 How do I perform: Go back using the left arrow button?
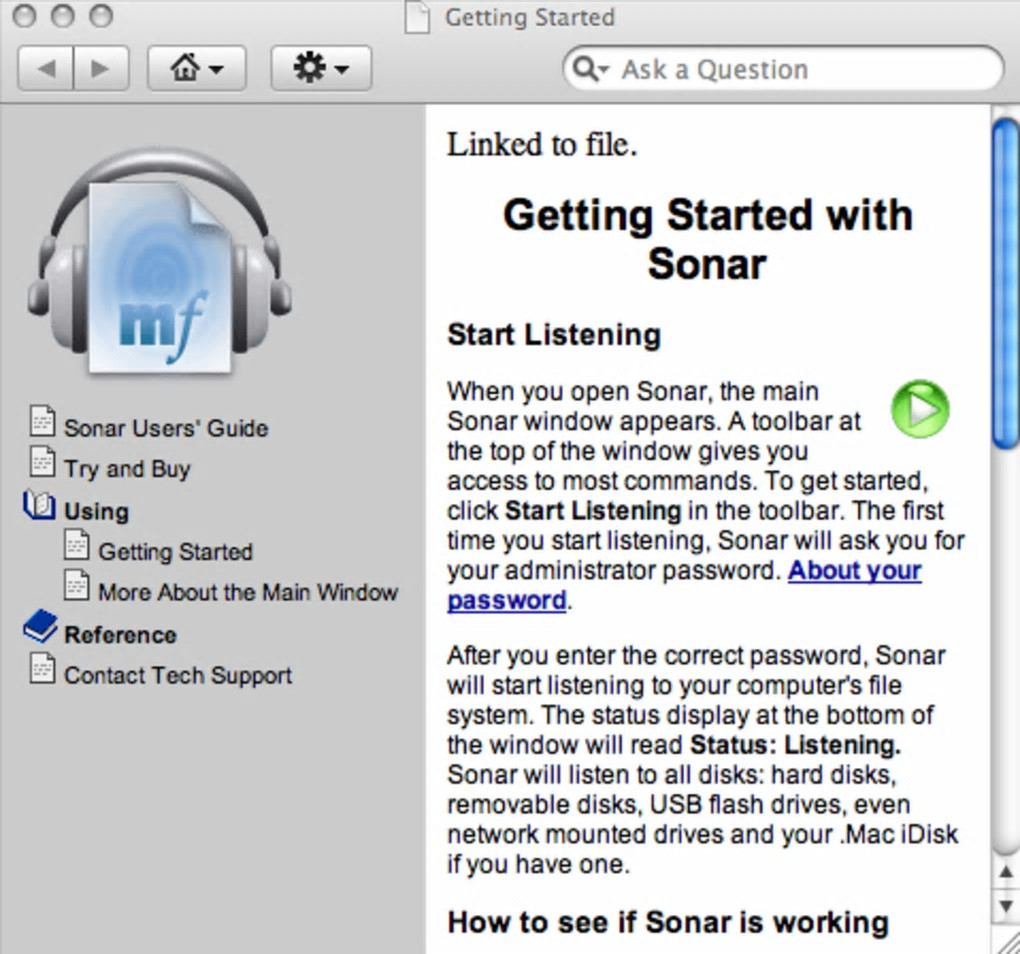tap(45, 68)
